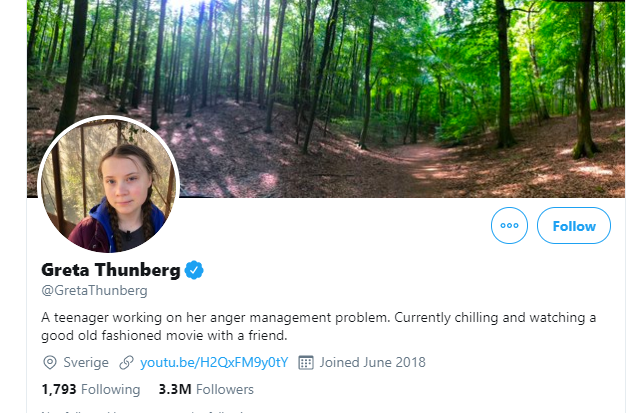Open the sunlit forest path header photo
This screenshot has height=413, width=640.
[x=326, y=99]
